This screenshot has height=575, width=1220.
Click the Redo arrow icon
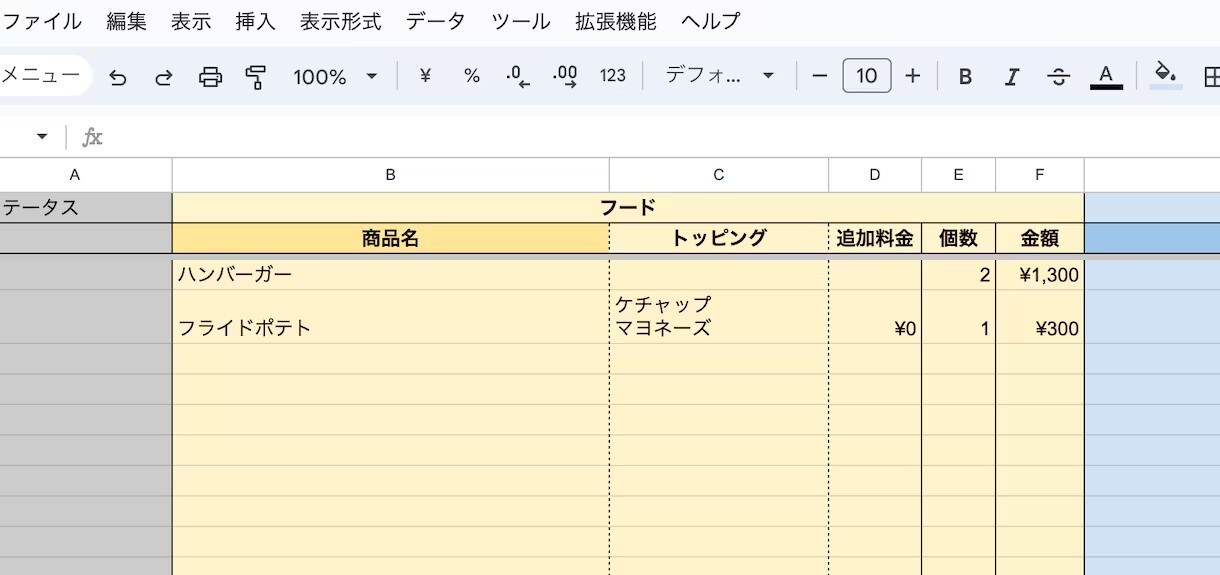(163, 77)
